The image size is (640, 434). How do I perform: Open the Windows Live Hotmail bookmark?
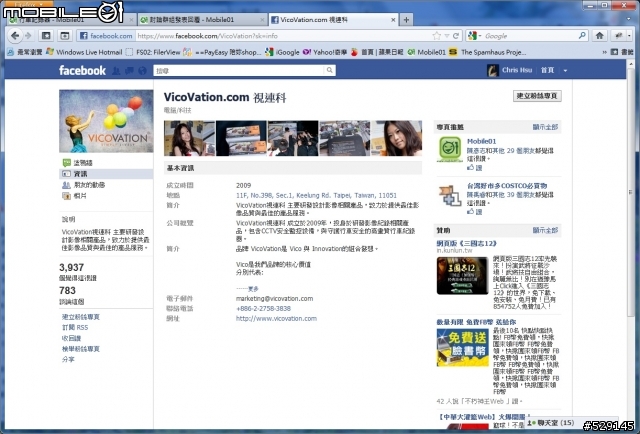84,52
